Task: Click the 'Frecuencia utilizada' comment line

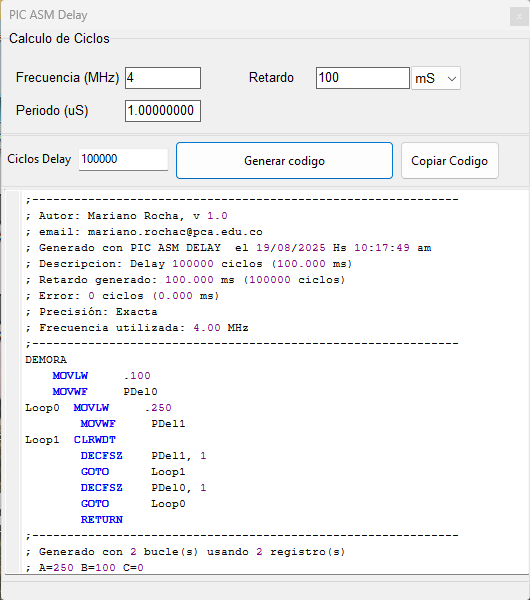Action: point(137,328)
